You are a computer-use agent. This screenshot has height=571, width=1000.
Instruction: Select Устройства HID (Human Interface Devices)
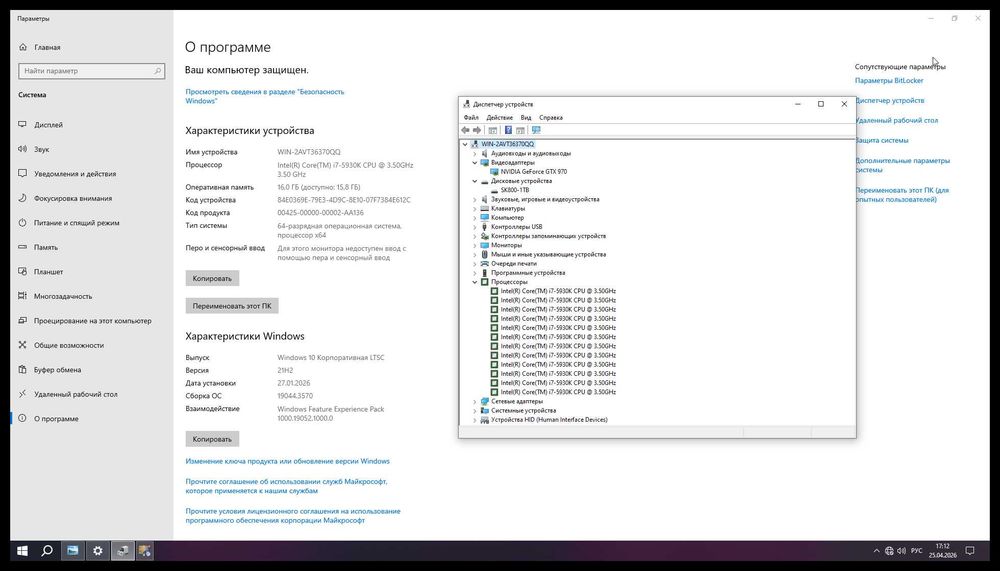tap(549, 420)
